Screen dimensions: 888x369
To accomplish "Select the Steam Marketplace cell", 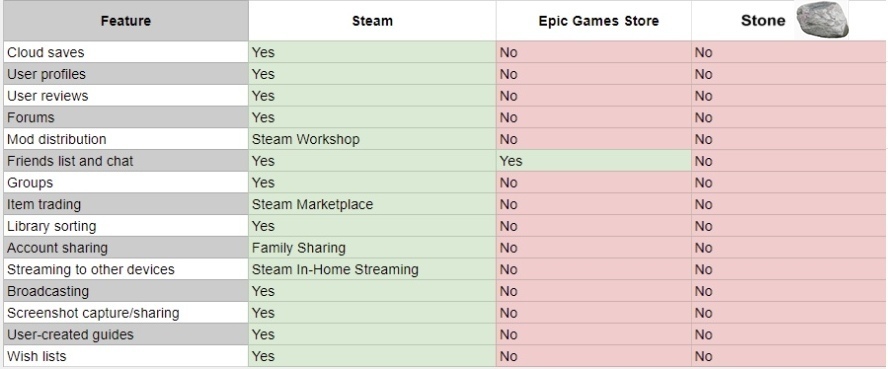I will pos(372,204).
